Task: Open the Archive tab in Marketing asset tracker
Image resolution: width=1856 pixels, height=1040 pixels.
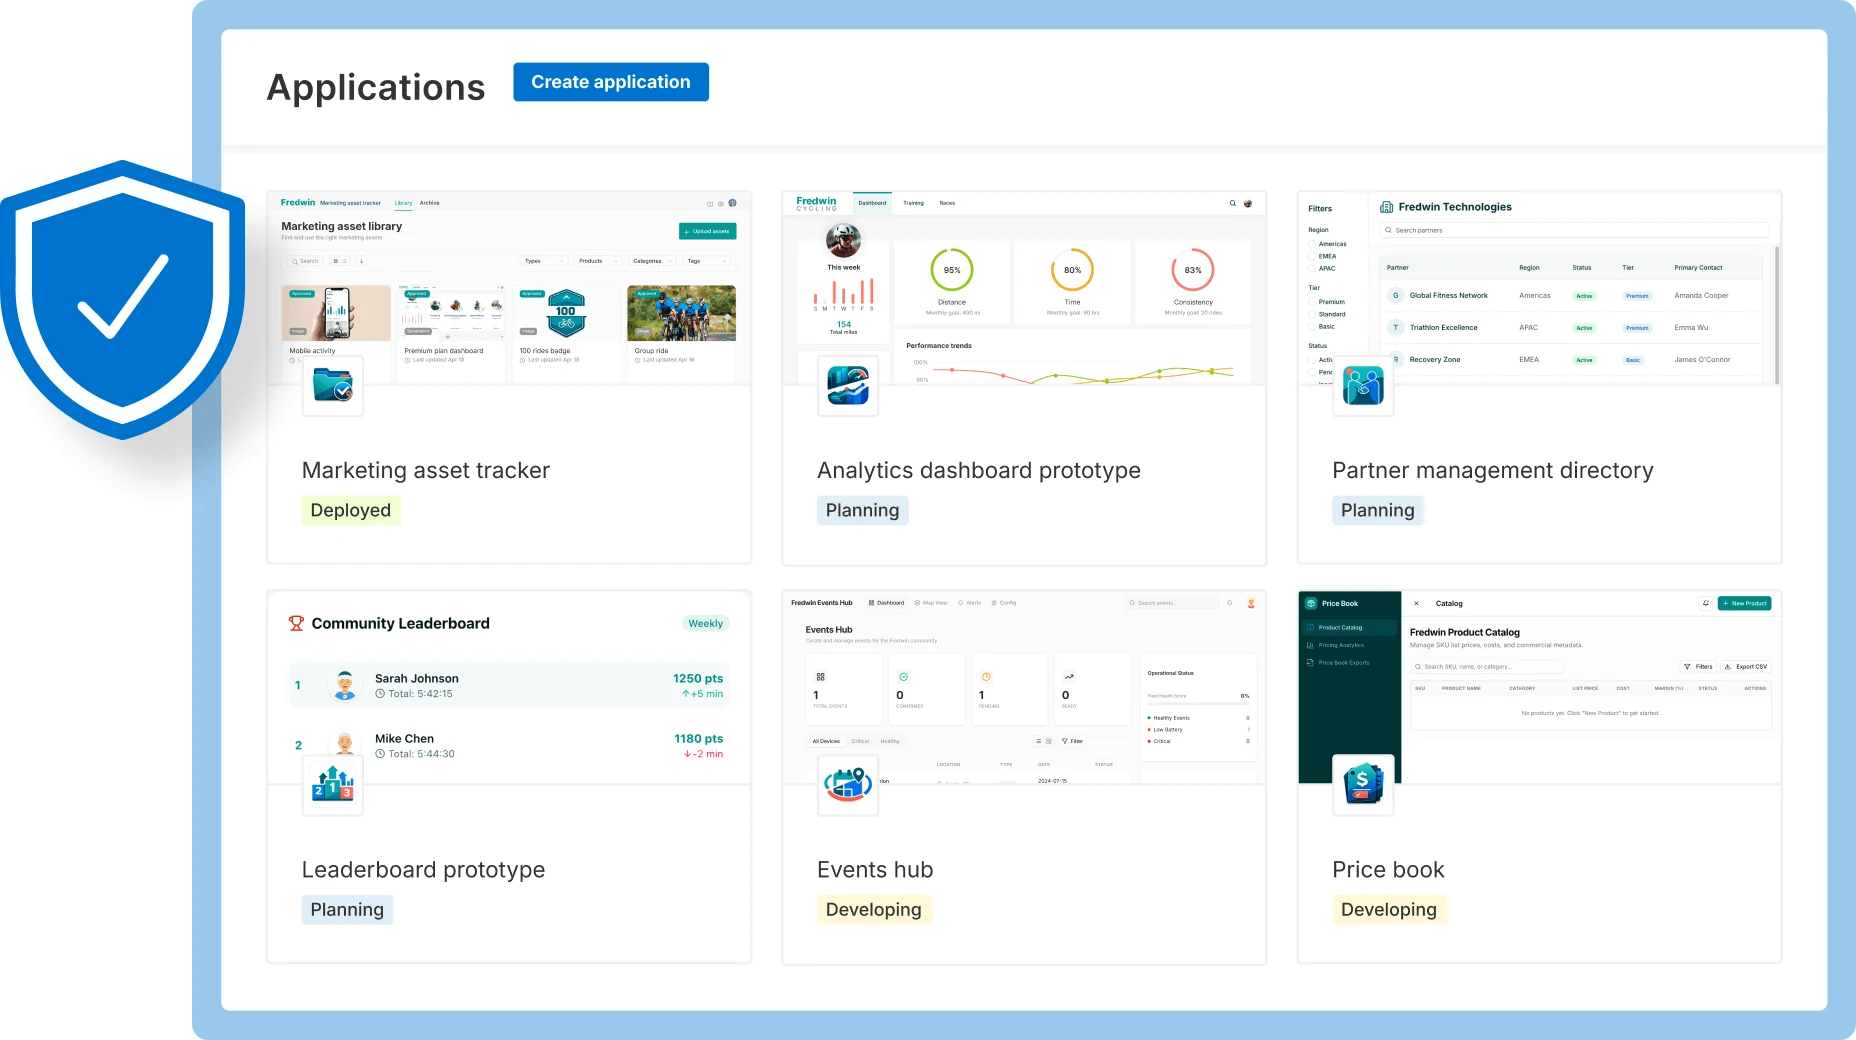Action: click(x=429, y=203)
